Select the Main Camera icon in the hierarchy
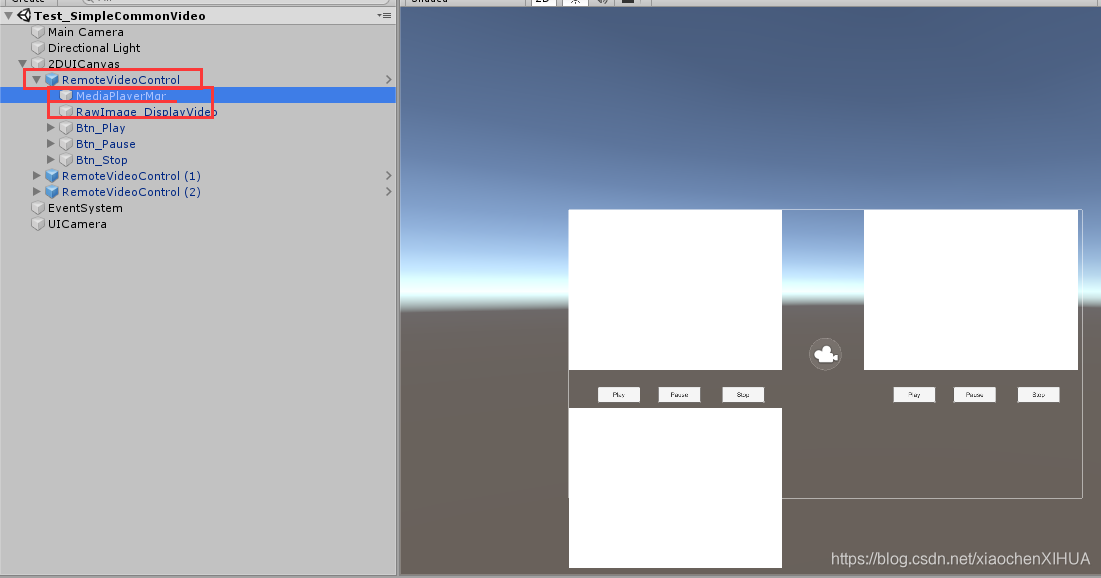 pyautogui.click(x=38, y=31)
